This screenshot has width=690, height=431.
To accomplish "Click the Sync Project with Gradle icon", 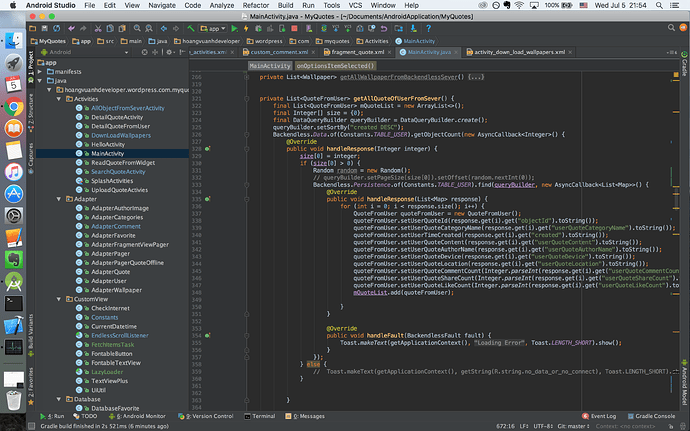I will coord(324,28).
